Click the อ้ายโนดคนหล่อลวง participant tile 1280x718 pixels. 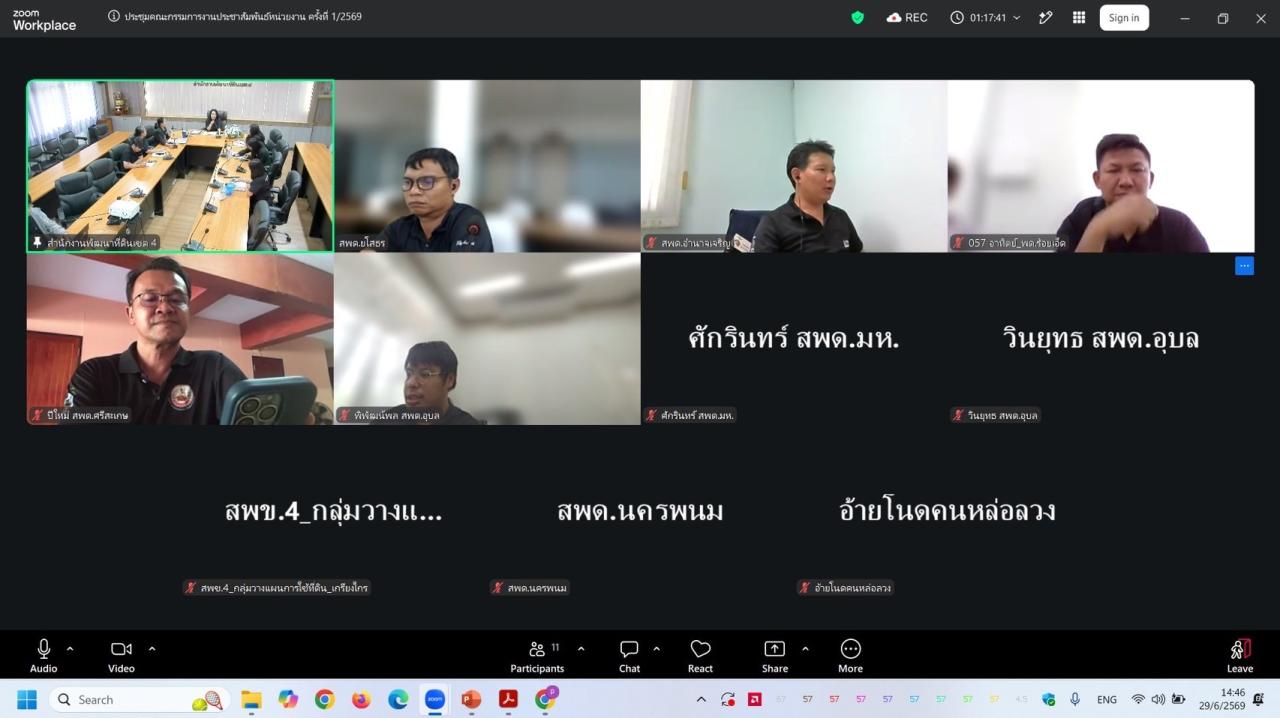tap(947, 512)
